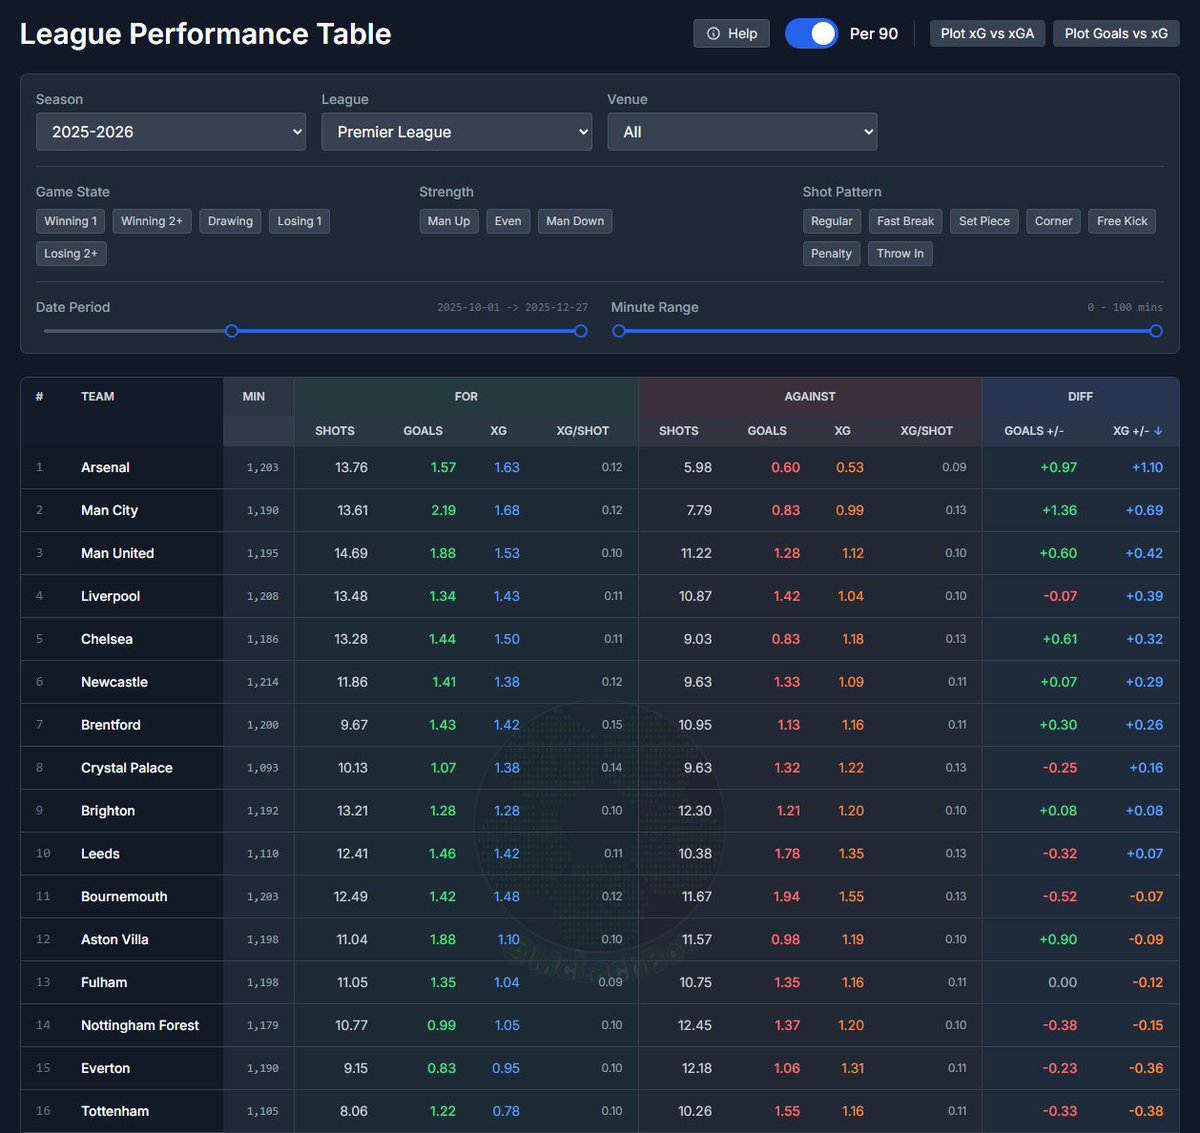The height and width of the screenshot is (1133, 1200).
Task: Select the Penalty shot pattern chip
Action: point(831,253)
